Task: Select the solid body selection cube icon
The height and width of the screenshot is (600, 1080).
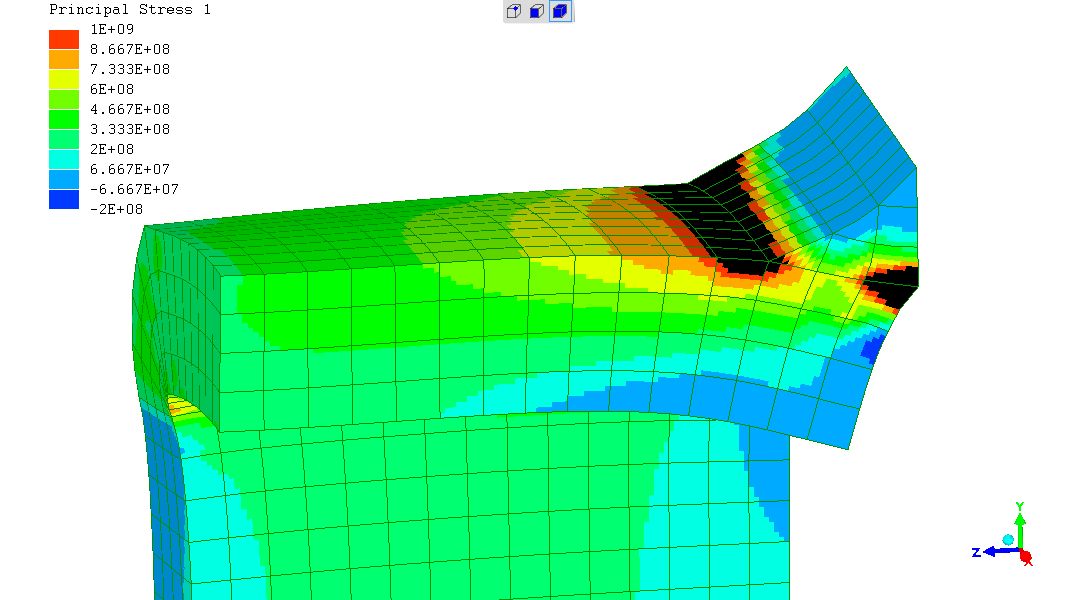Action: (x=560, y=12)
